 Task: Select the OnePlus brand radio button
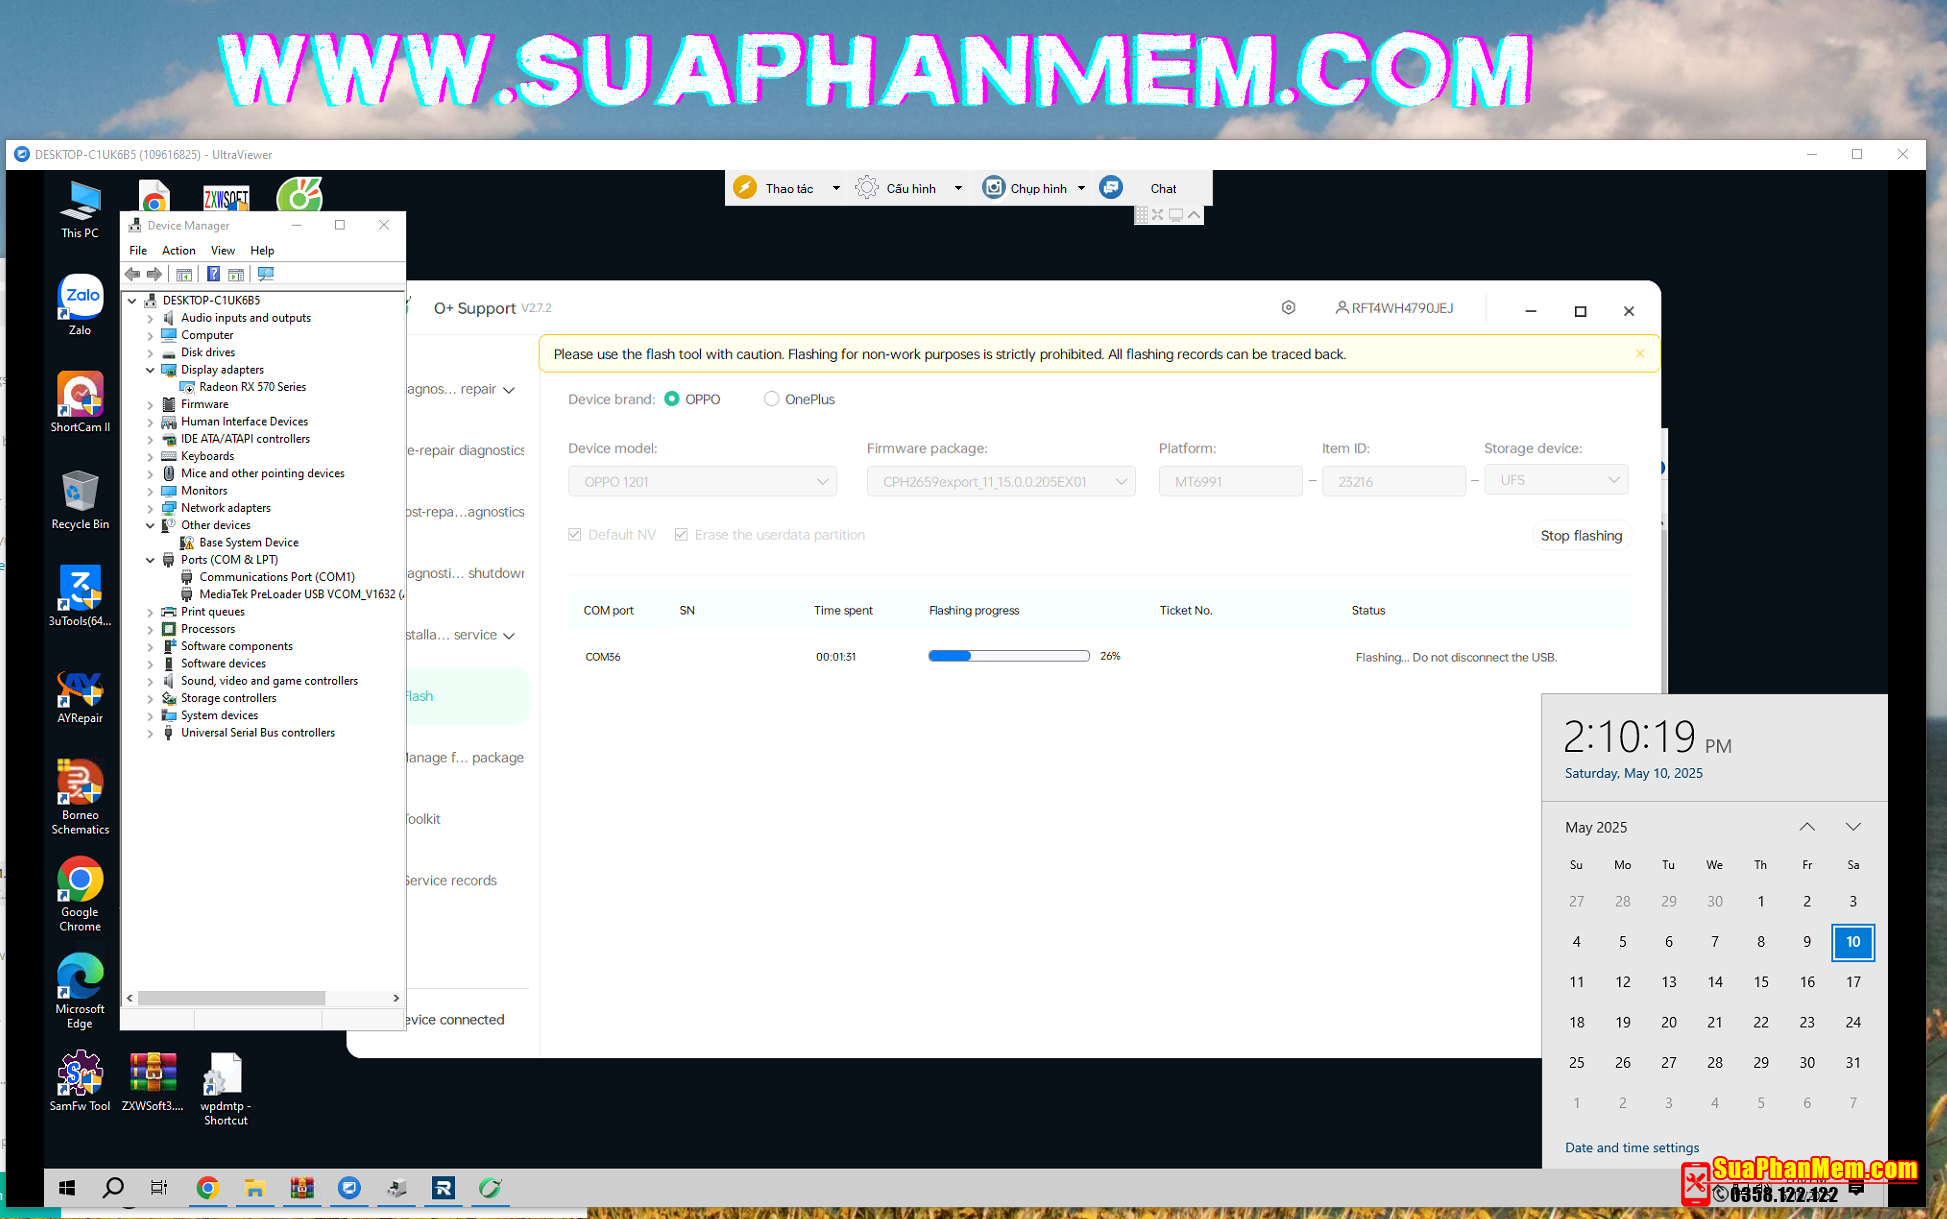[x=771, y=399]
